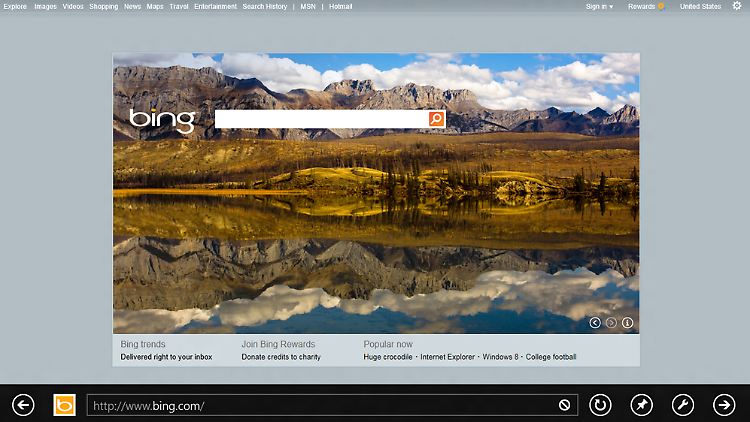Open Join Bing Rewards heading
Viewport: 750px width, 422px height.
coord(278,344)
